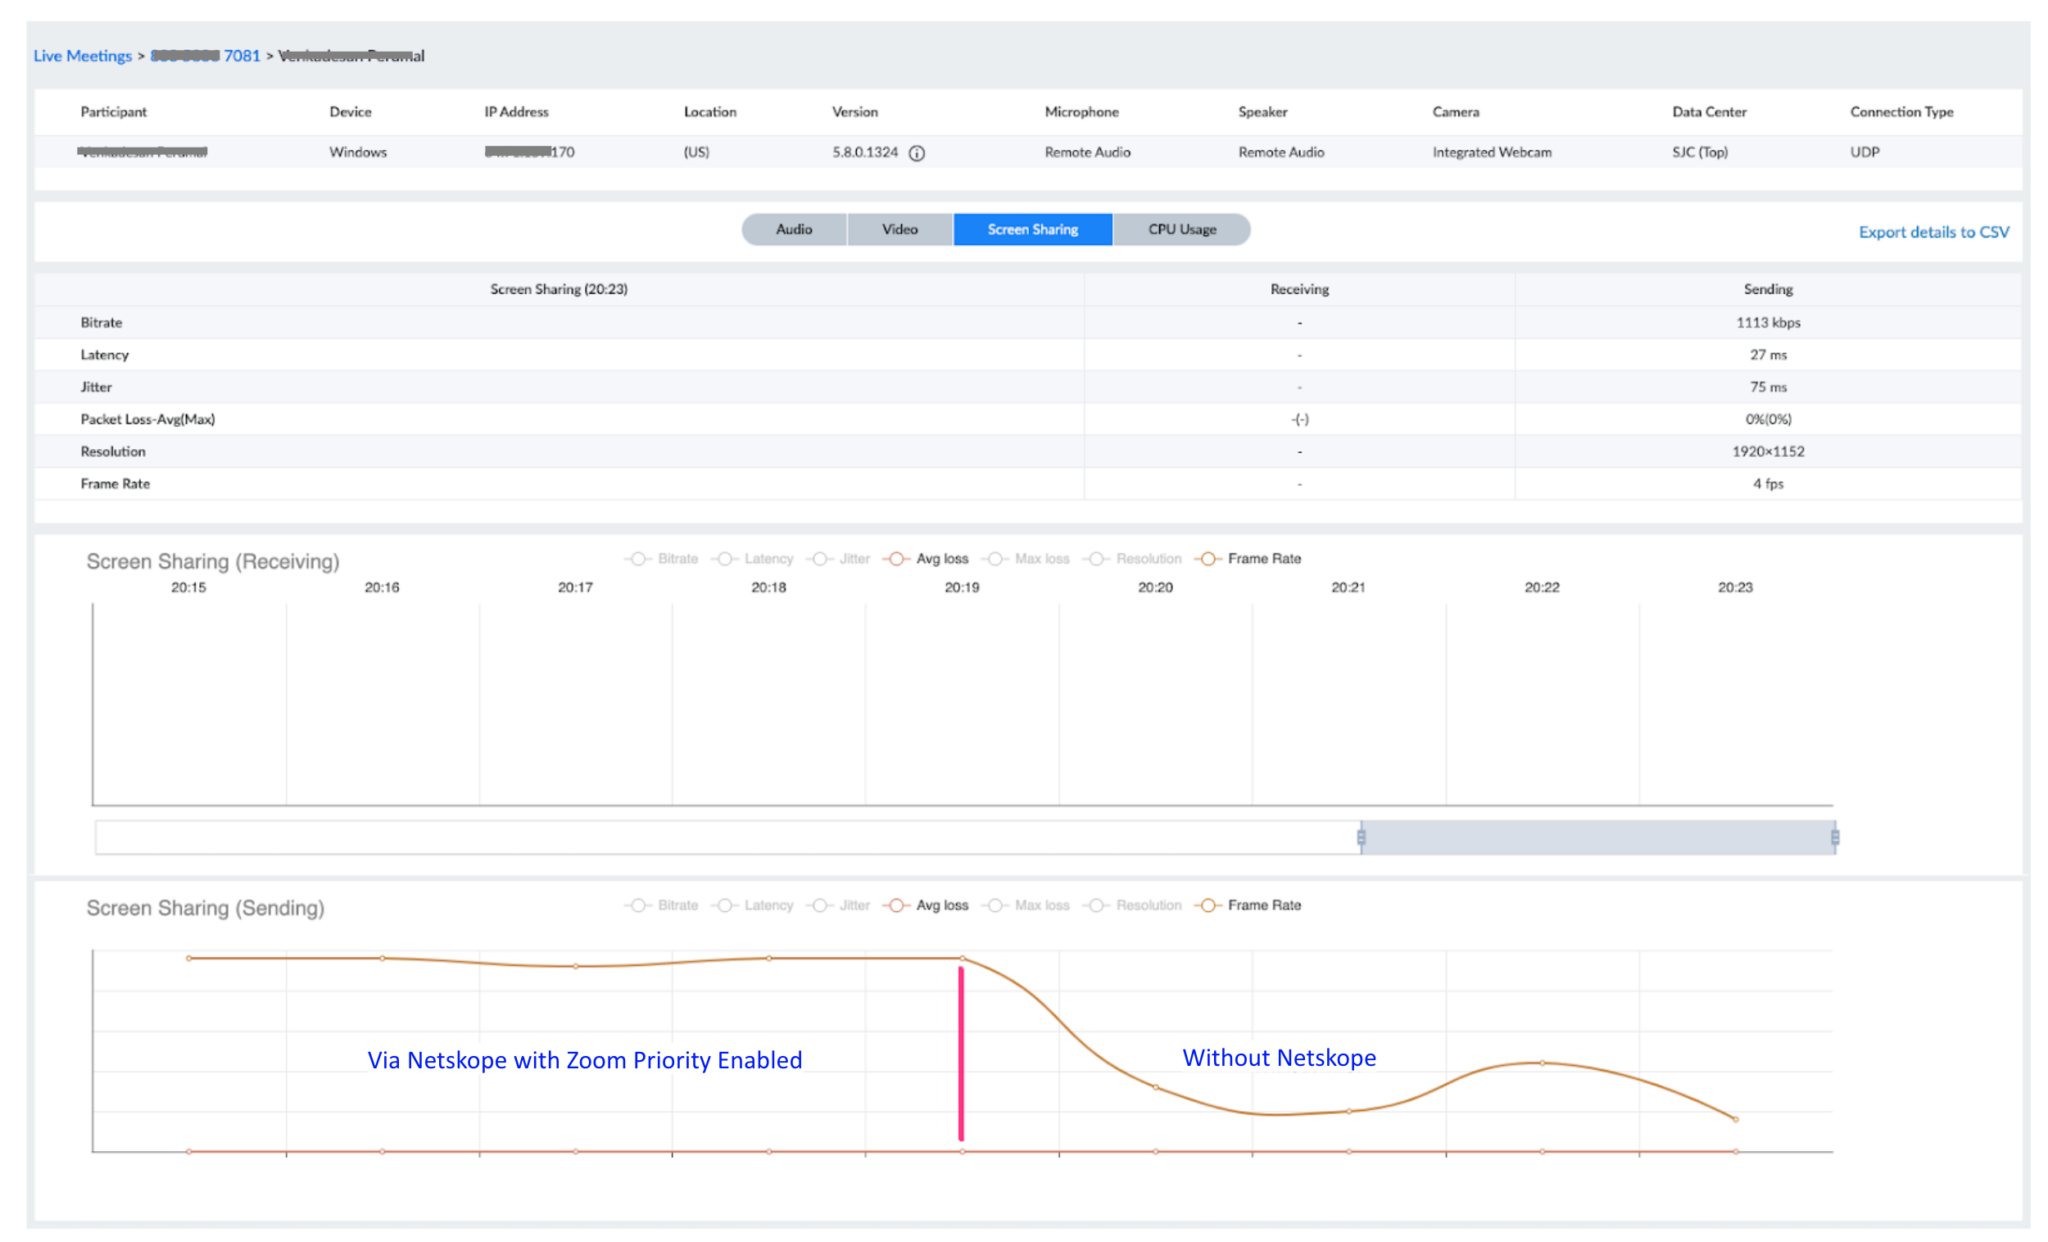Click the info icon beside version 5.8.0.1324
The width and height of the screenshot is (2048, 1242).
[x=918, y=152]
